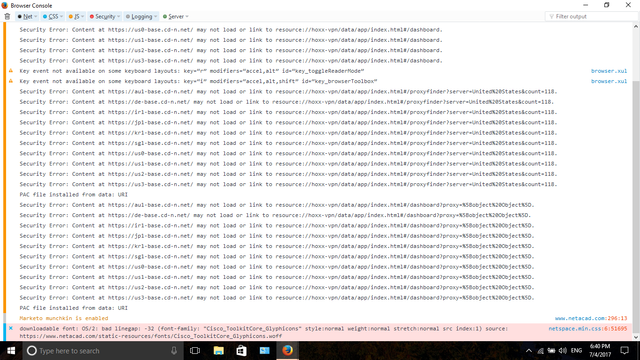Select sg1-base.cd-n.net proxyfinder security error line
Viewport: 640px width, 360px height.
[x=288, y=143]
